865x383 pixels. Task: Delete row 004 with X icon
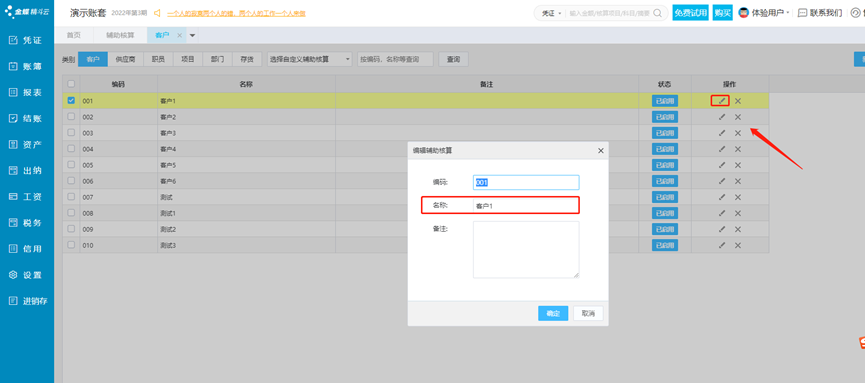pos(738,149)
